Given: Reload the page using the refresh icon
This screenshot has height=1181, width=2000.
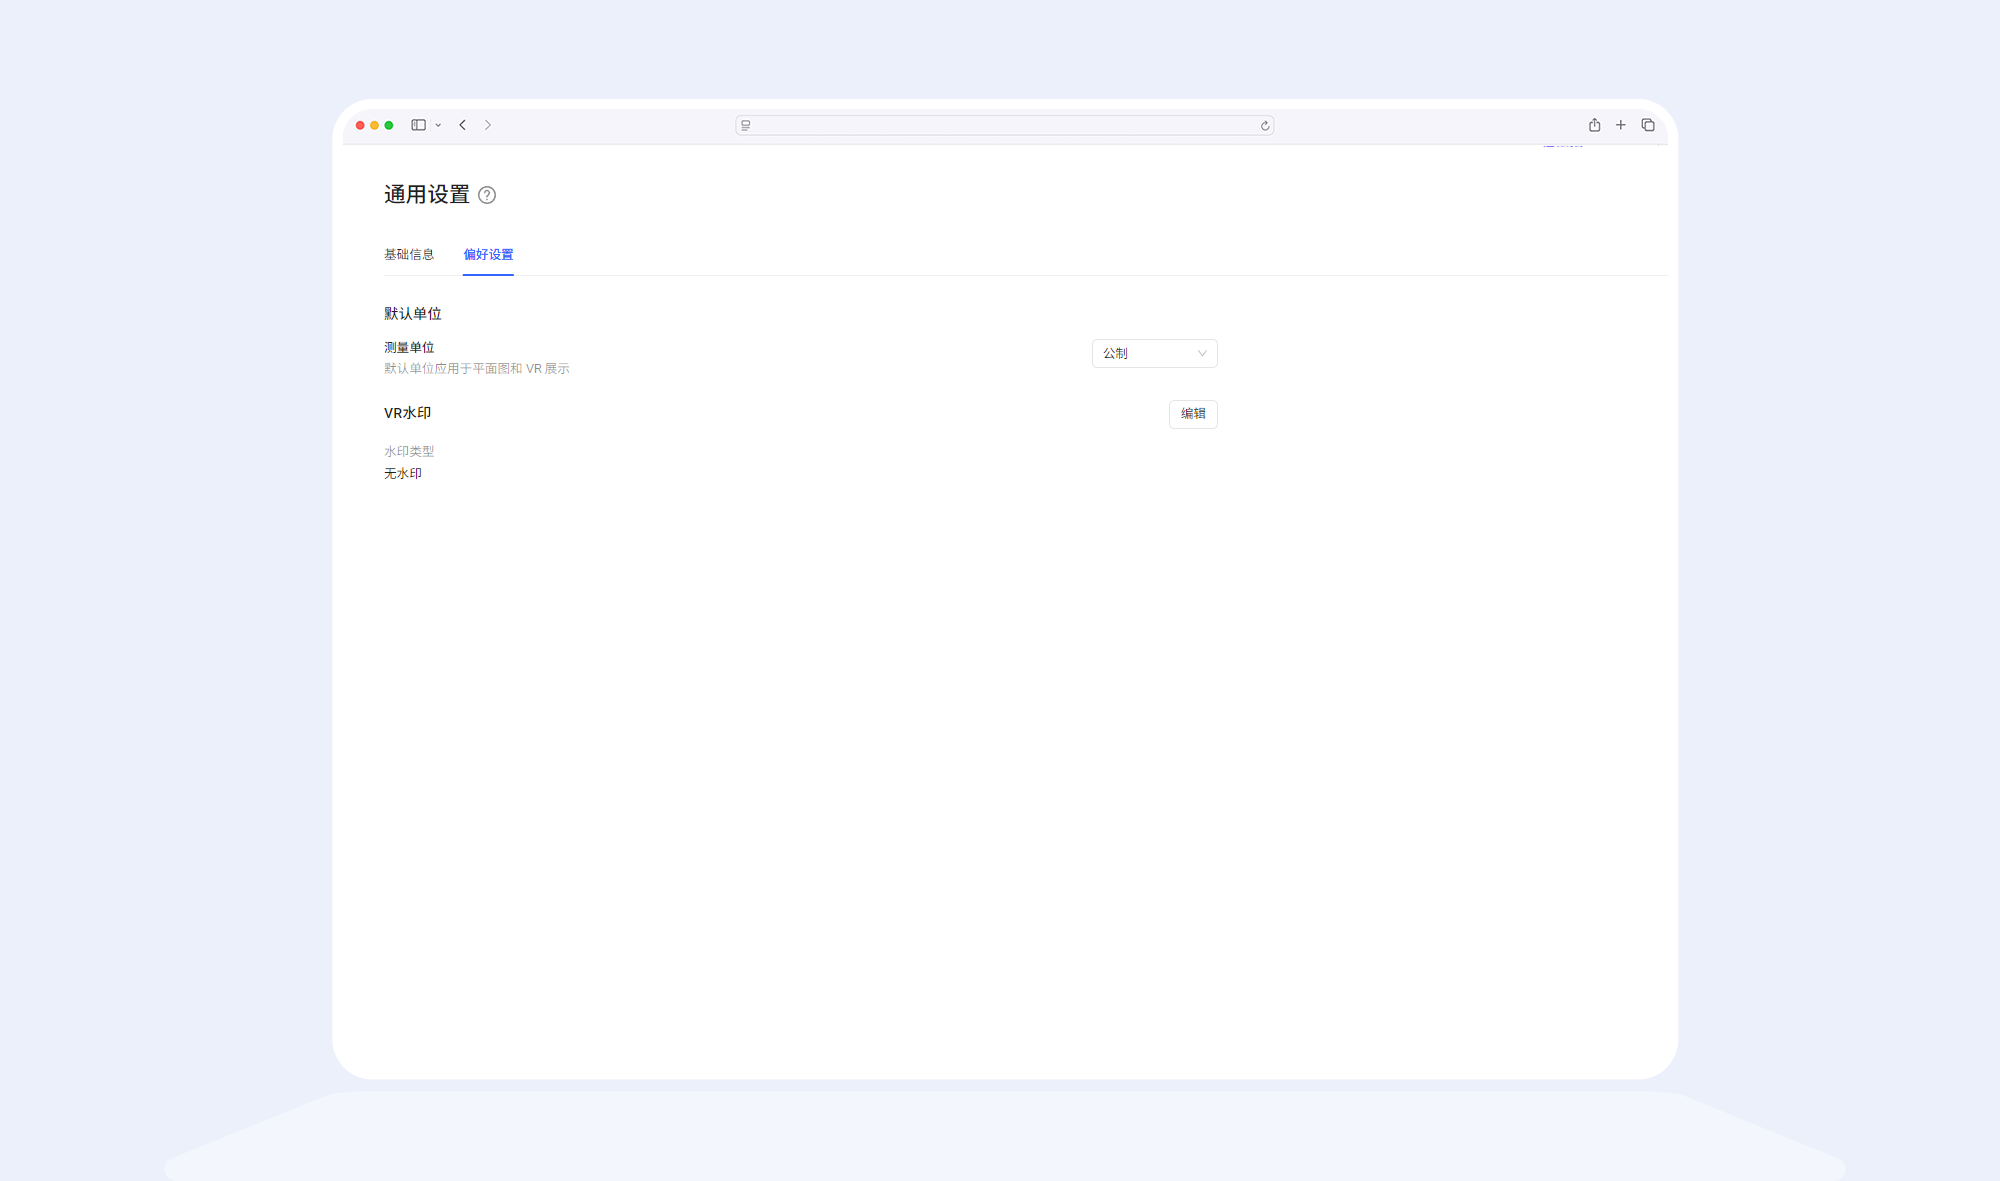Looking at the screenshot, I should pyautogui.click(x=1265, y=126).
